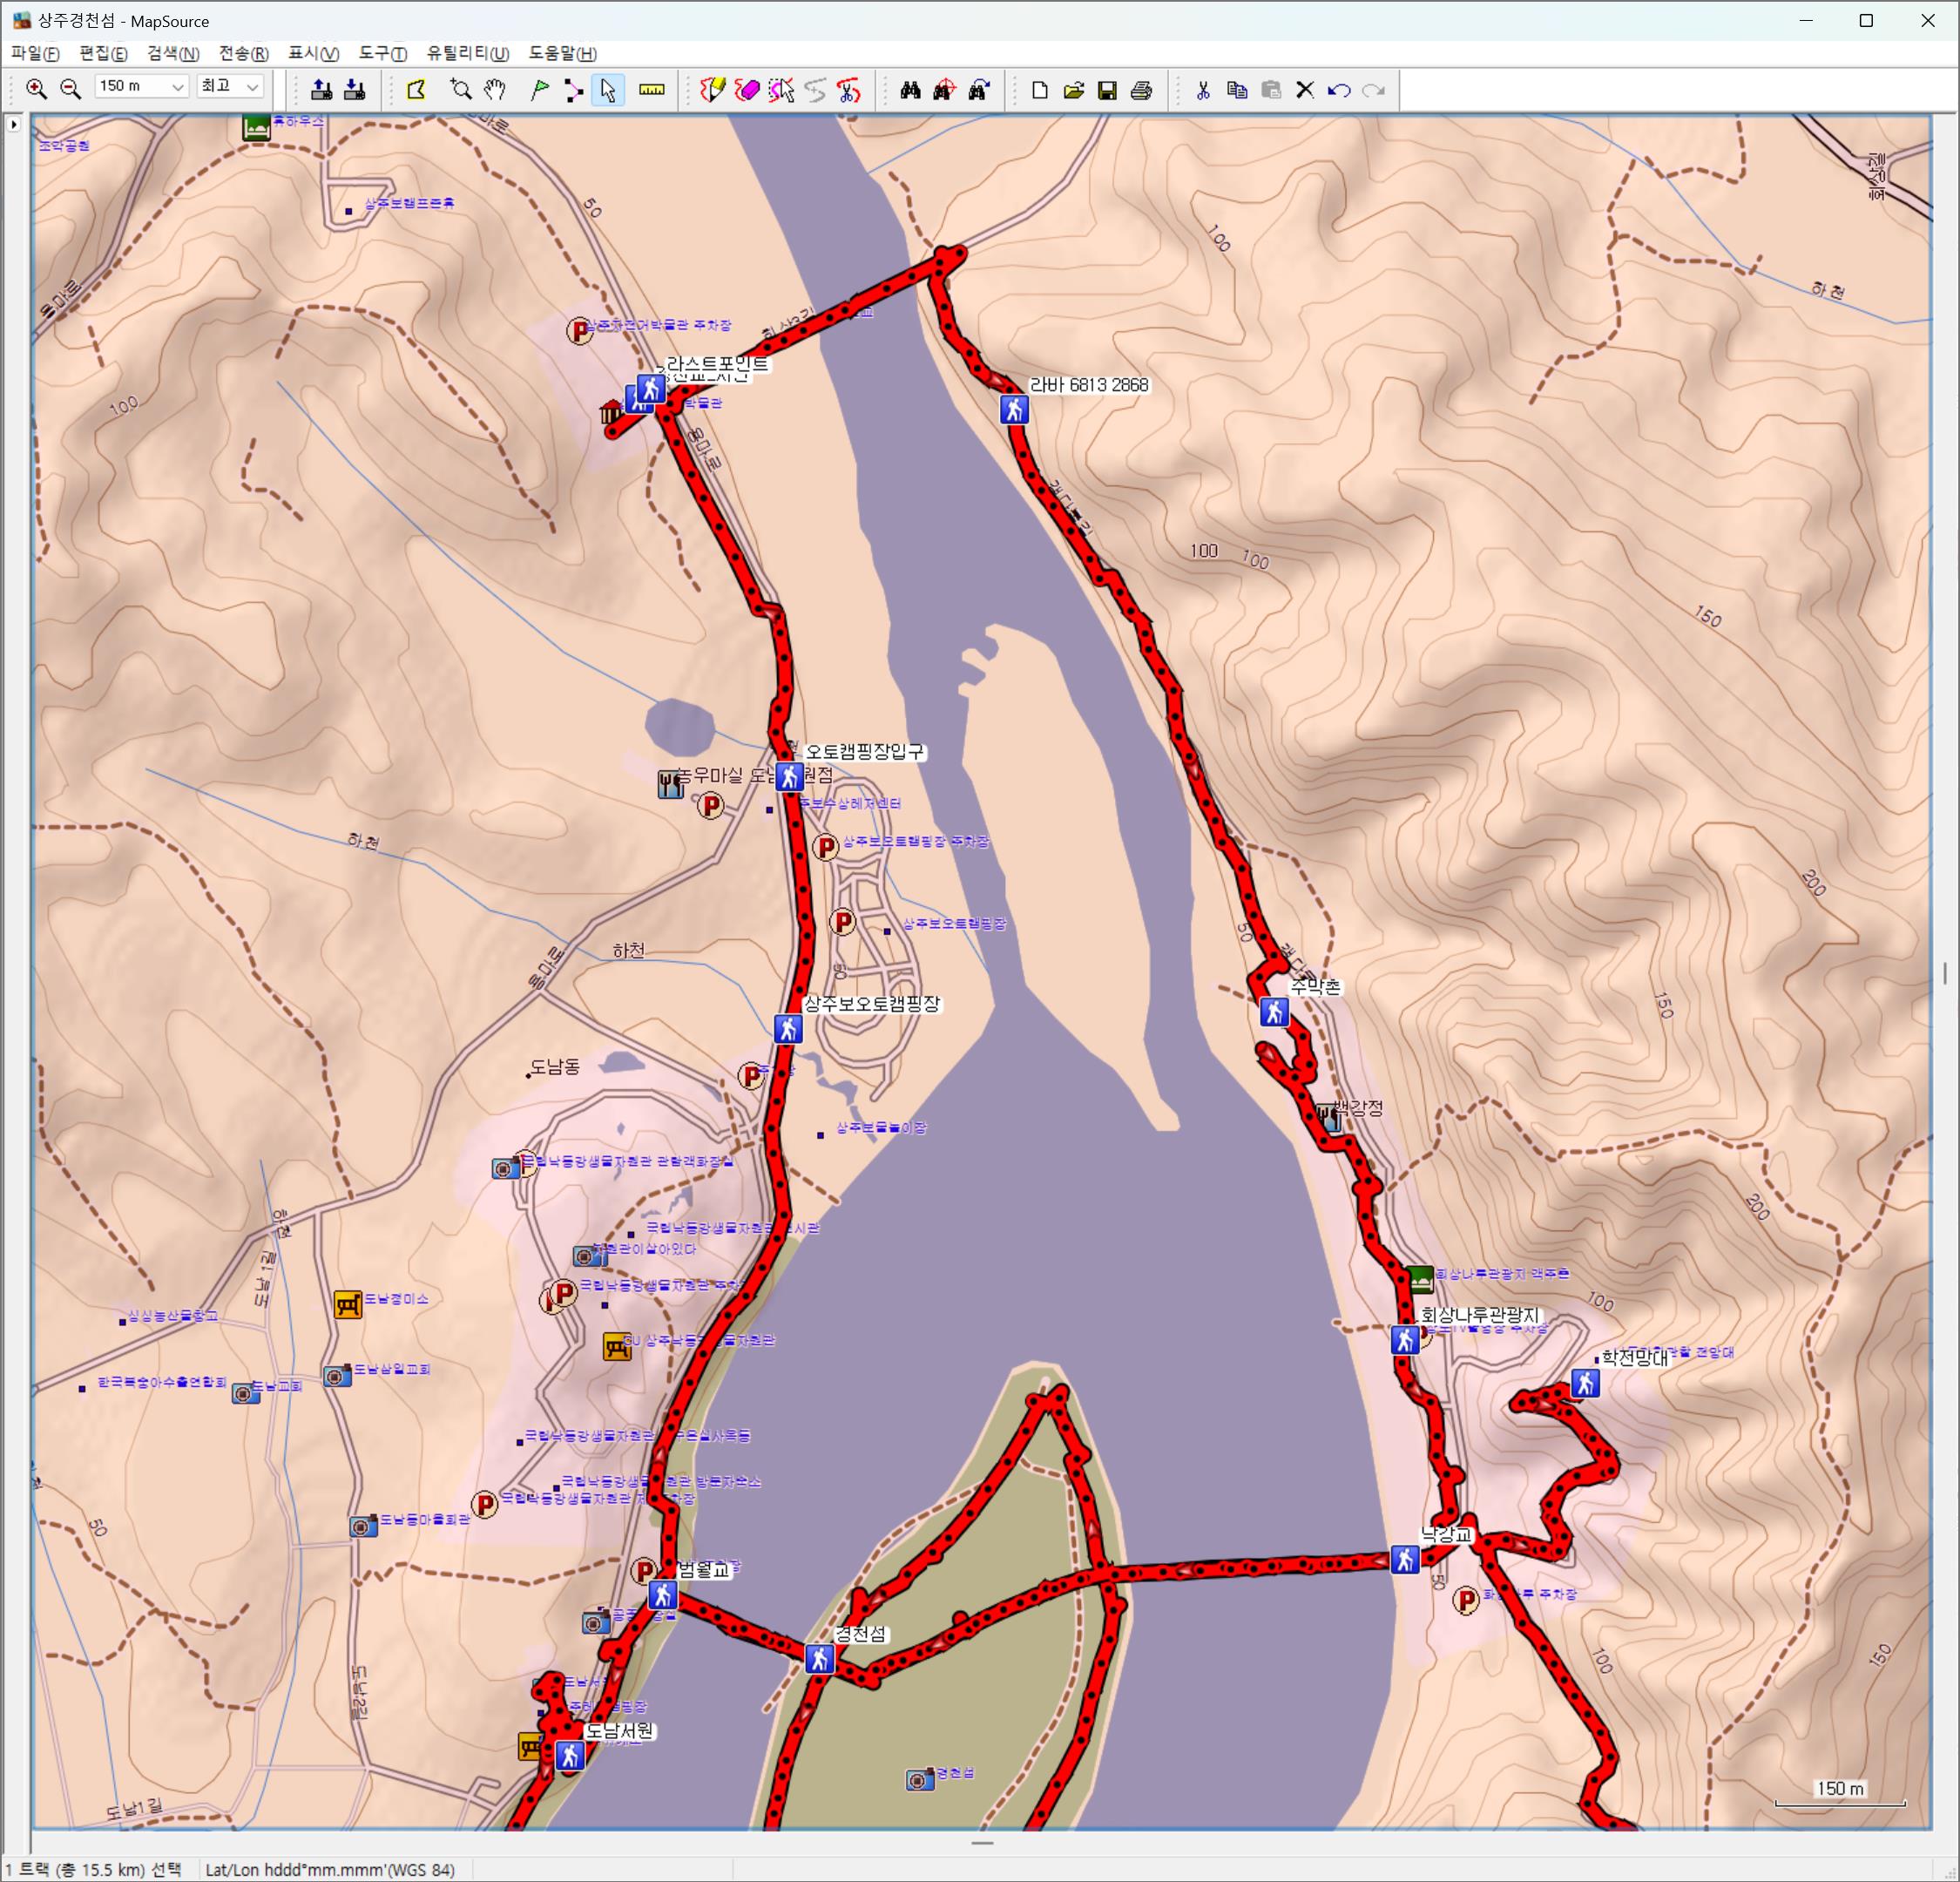Toggle the selection arrow tool

pyautogui.click(x=607, y=90)
